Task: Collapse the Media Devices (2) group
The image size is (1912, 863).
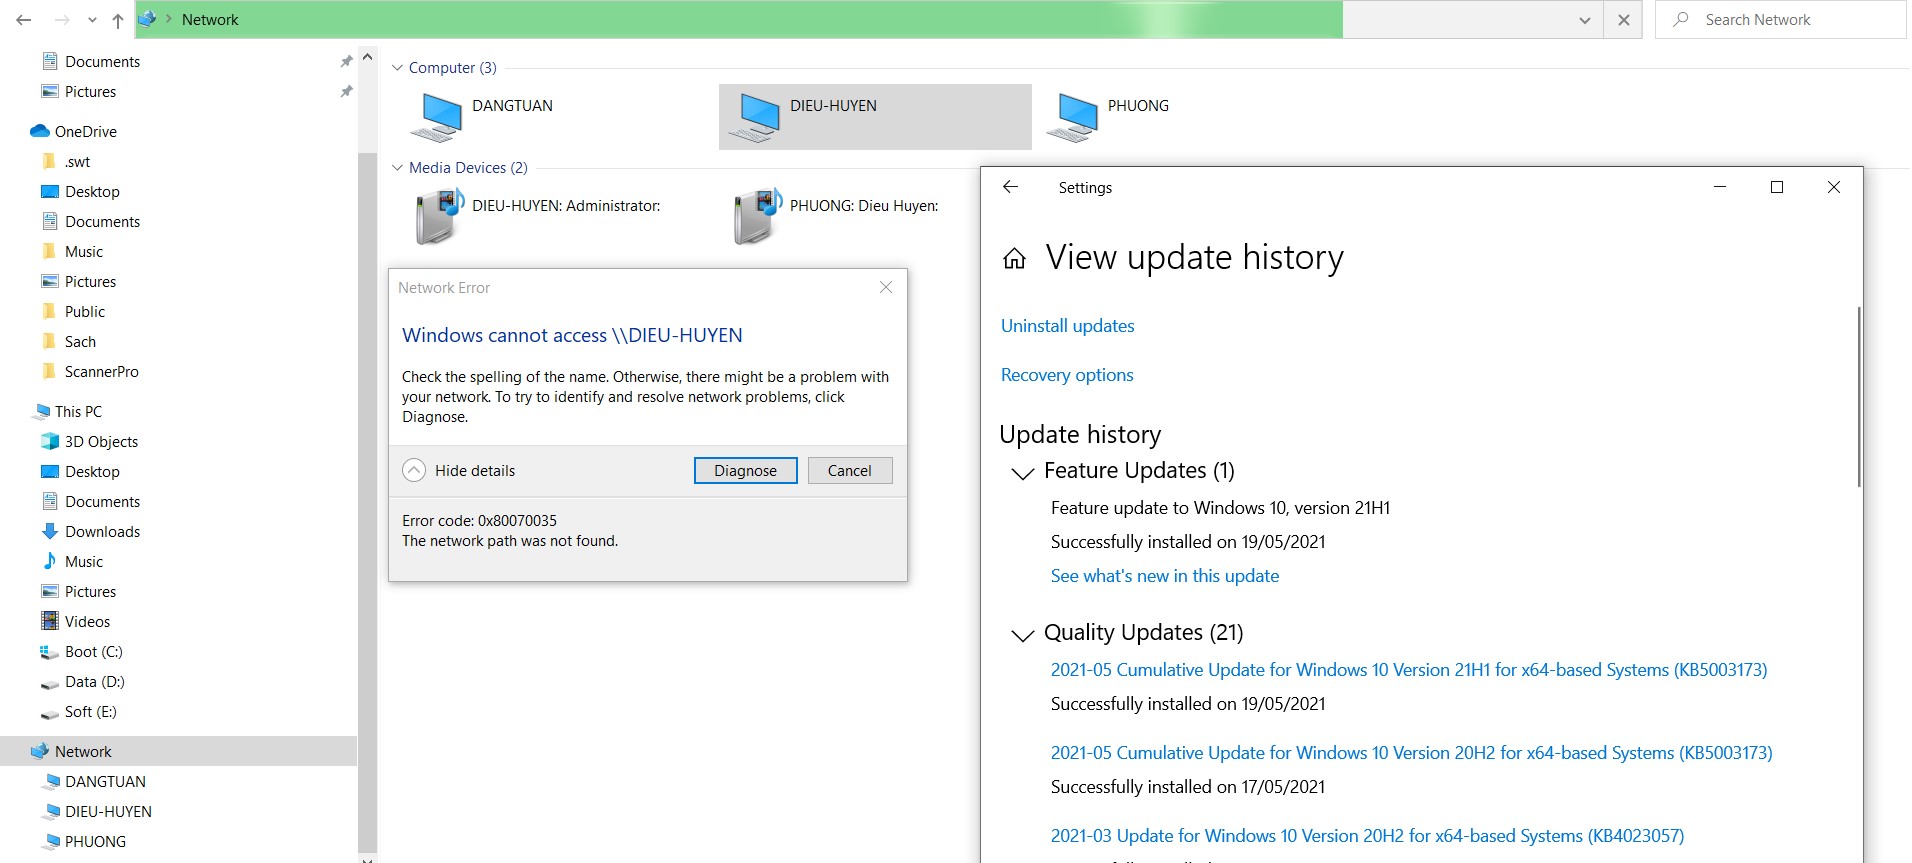Action: point(397,168)
